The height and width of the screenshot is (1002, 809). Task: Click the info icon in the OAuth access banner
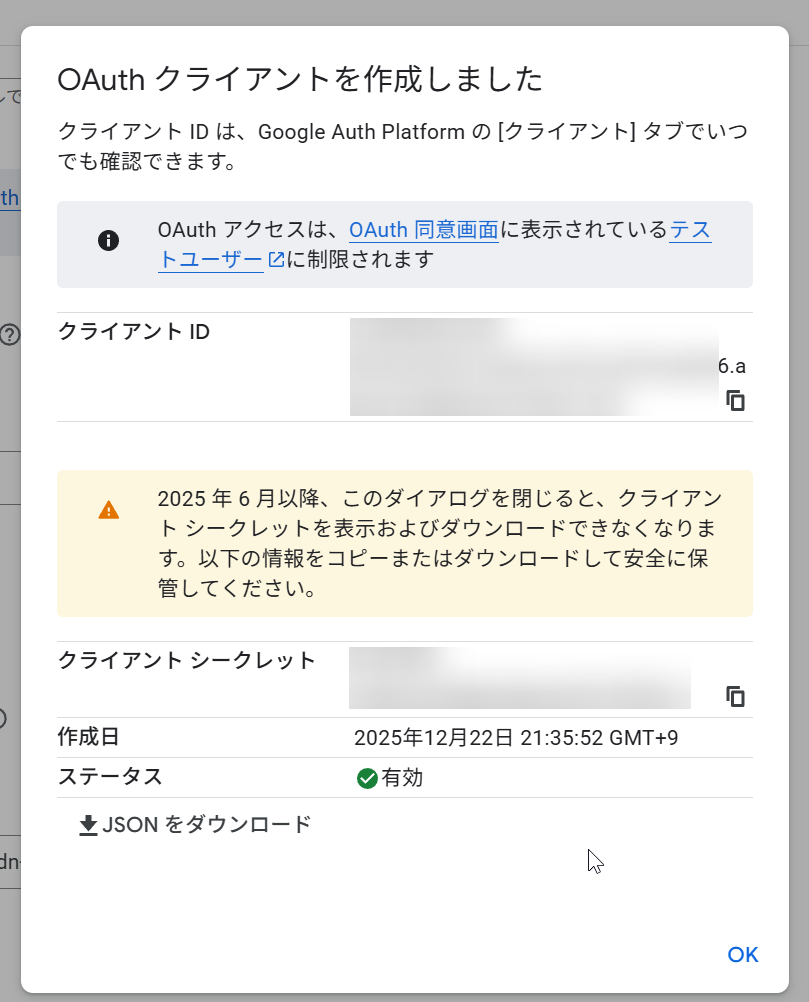[108, 240]
